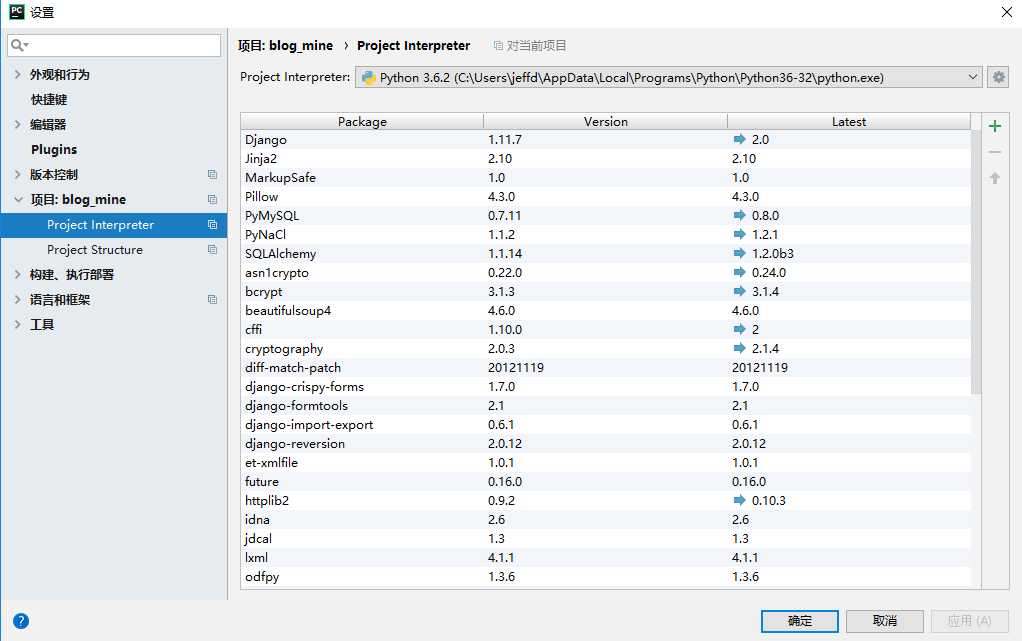The width and height of the screenshot is (1022, 641).
Task: Click the upgrade arrow in cffi row
Action: click(739, 329)
